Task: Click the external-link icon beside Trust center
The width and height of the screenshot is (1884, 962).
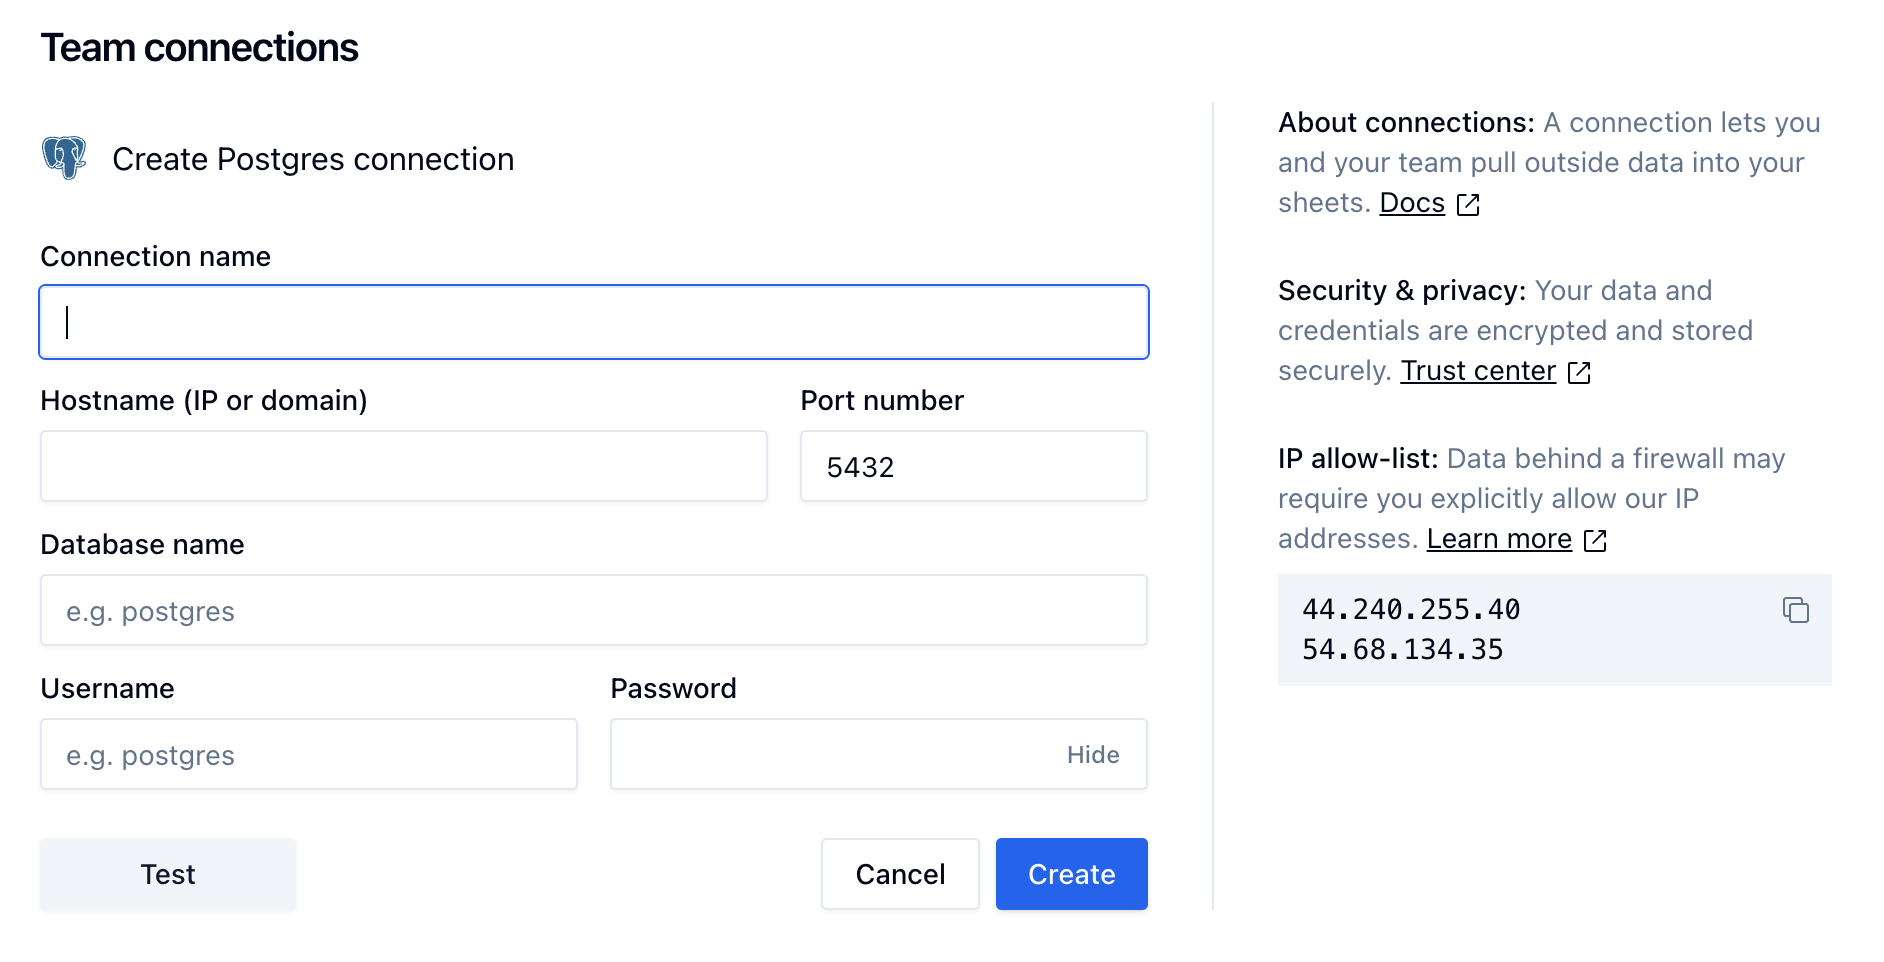Action: (x=1579, y=372)
